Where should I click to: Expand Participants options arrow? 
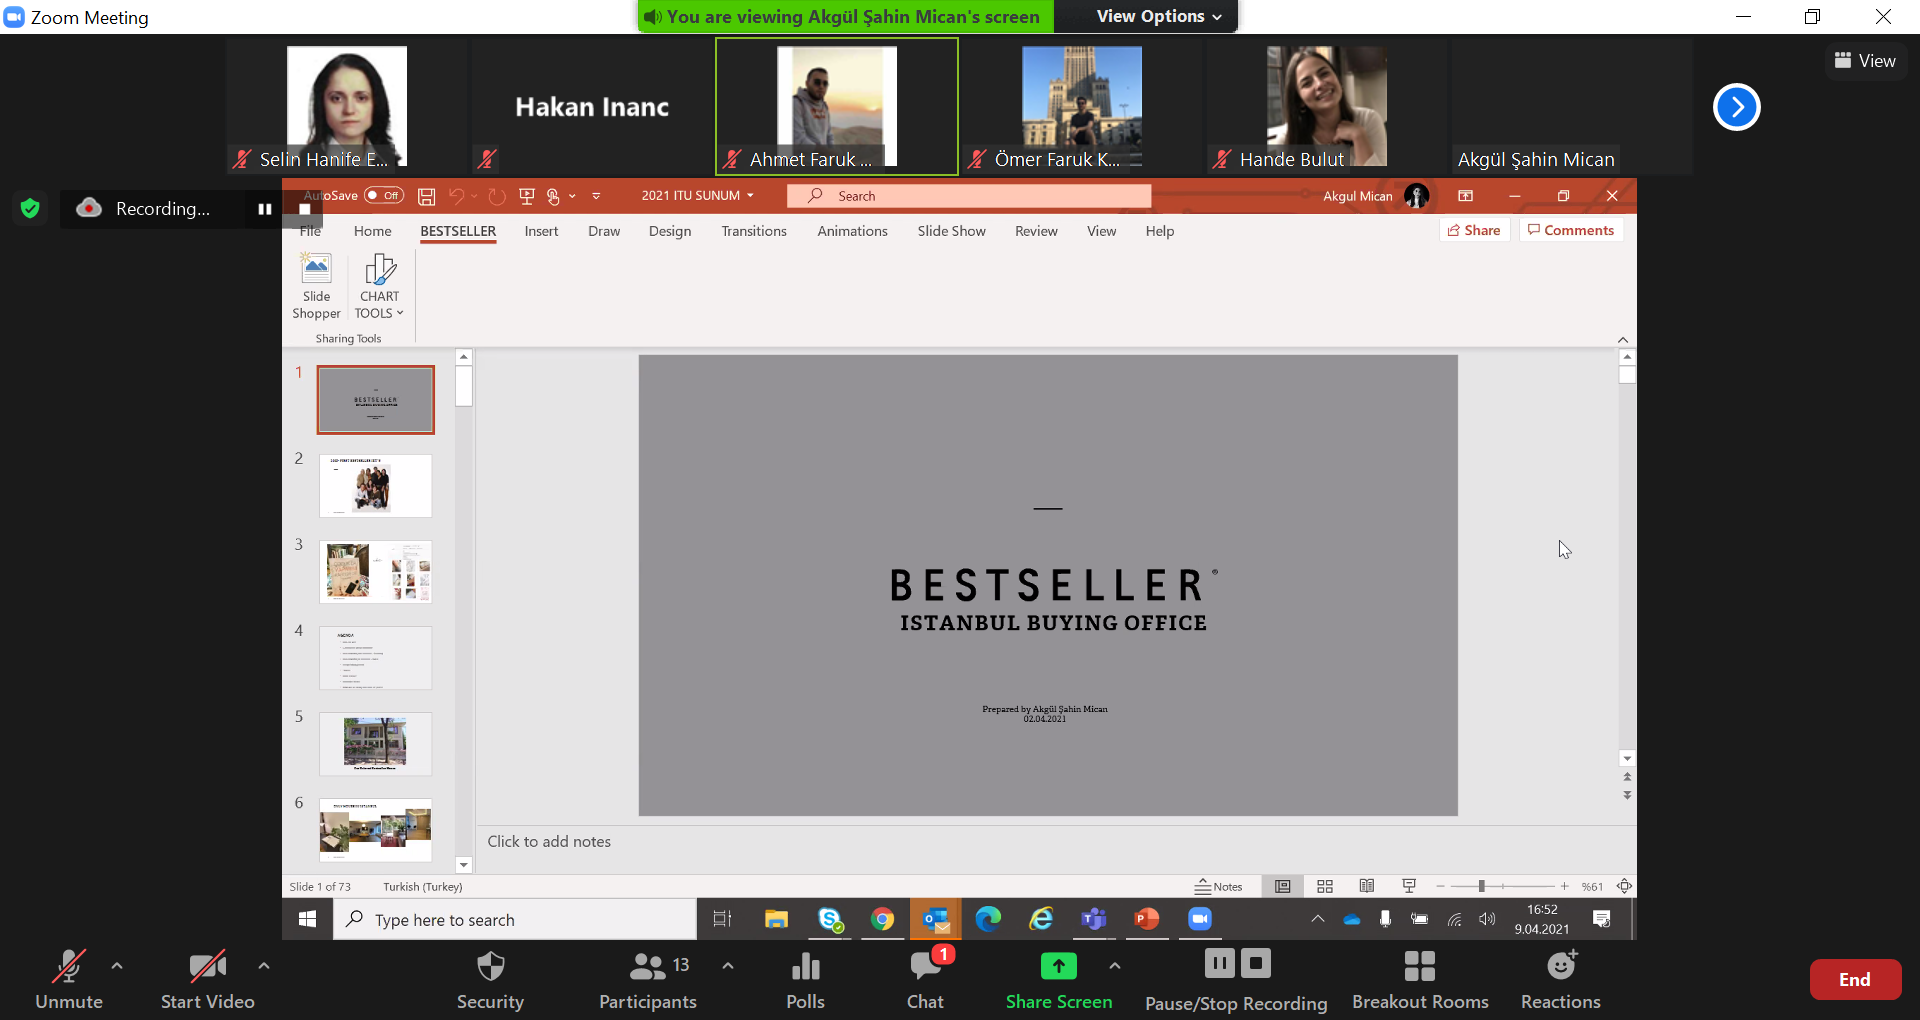pos(728,966)
